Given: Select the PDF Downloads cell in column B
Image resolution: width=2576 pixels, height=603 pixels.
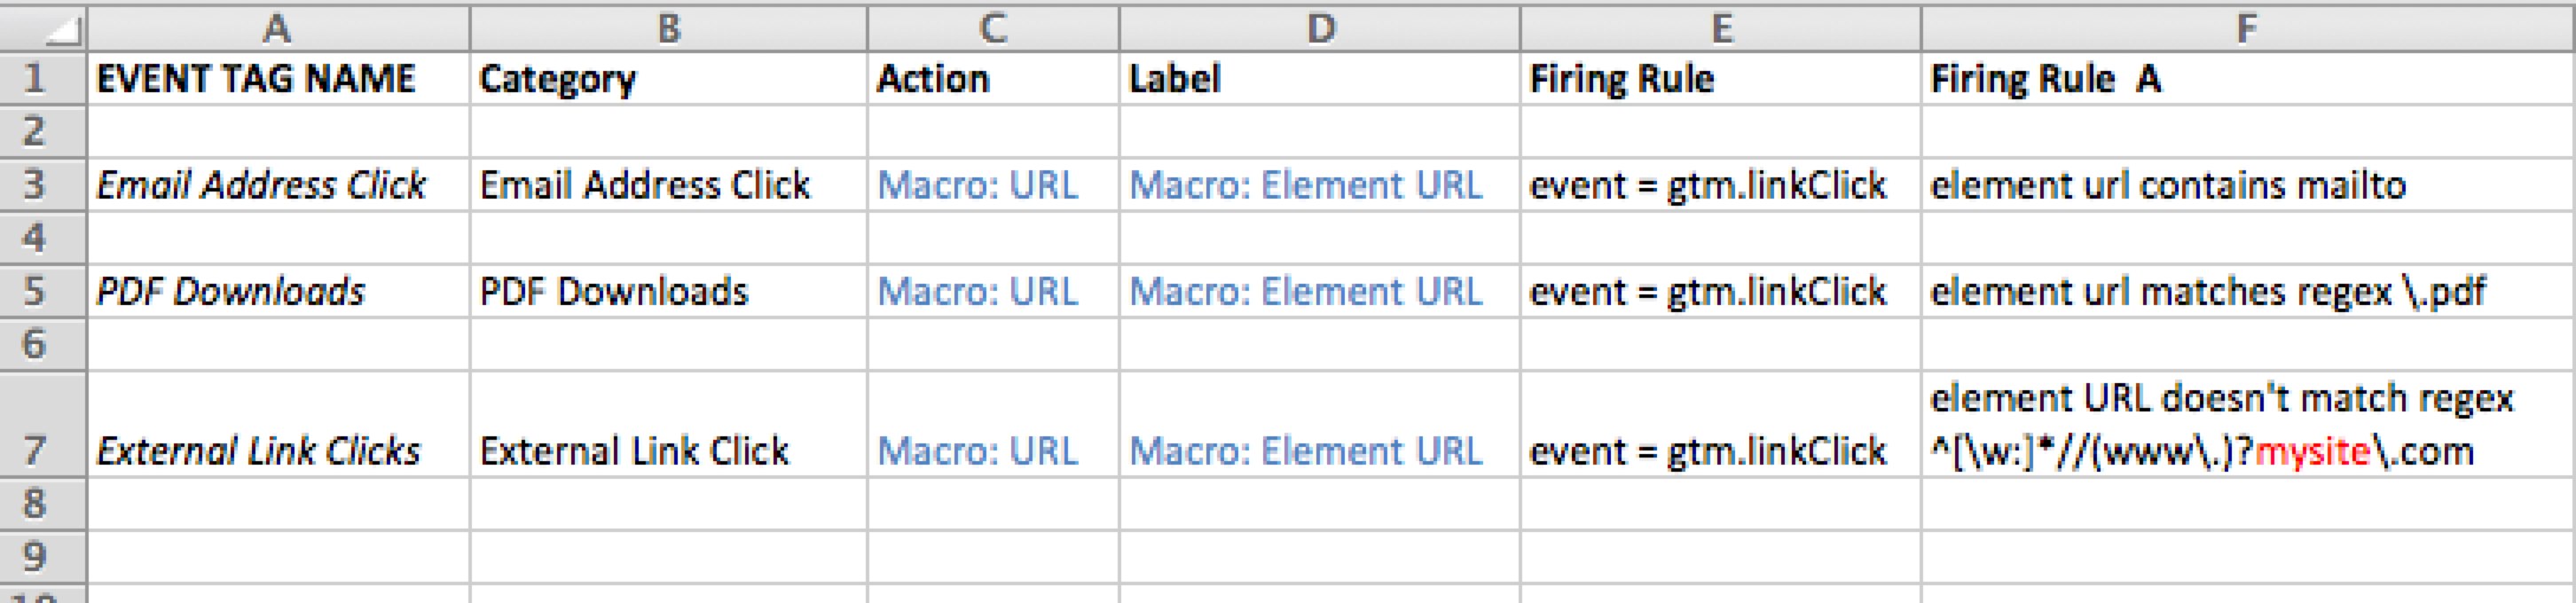Looking at the screenshot, I should coord(668,291).
